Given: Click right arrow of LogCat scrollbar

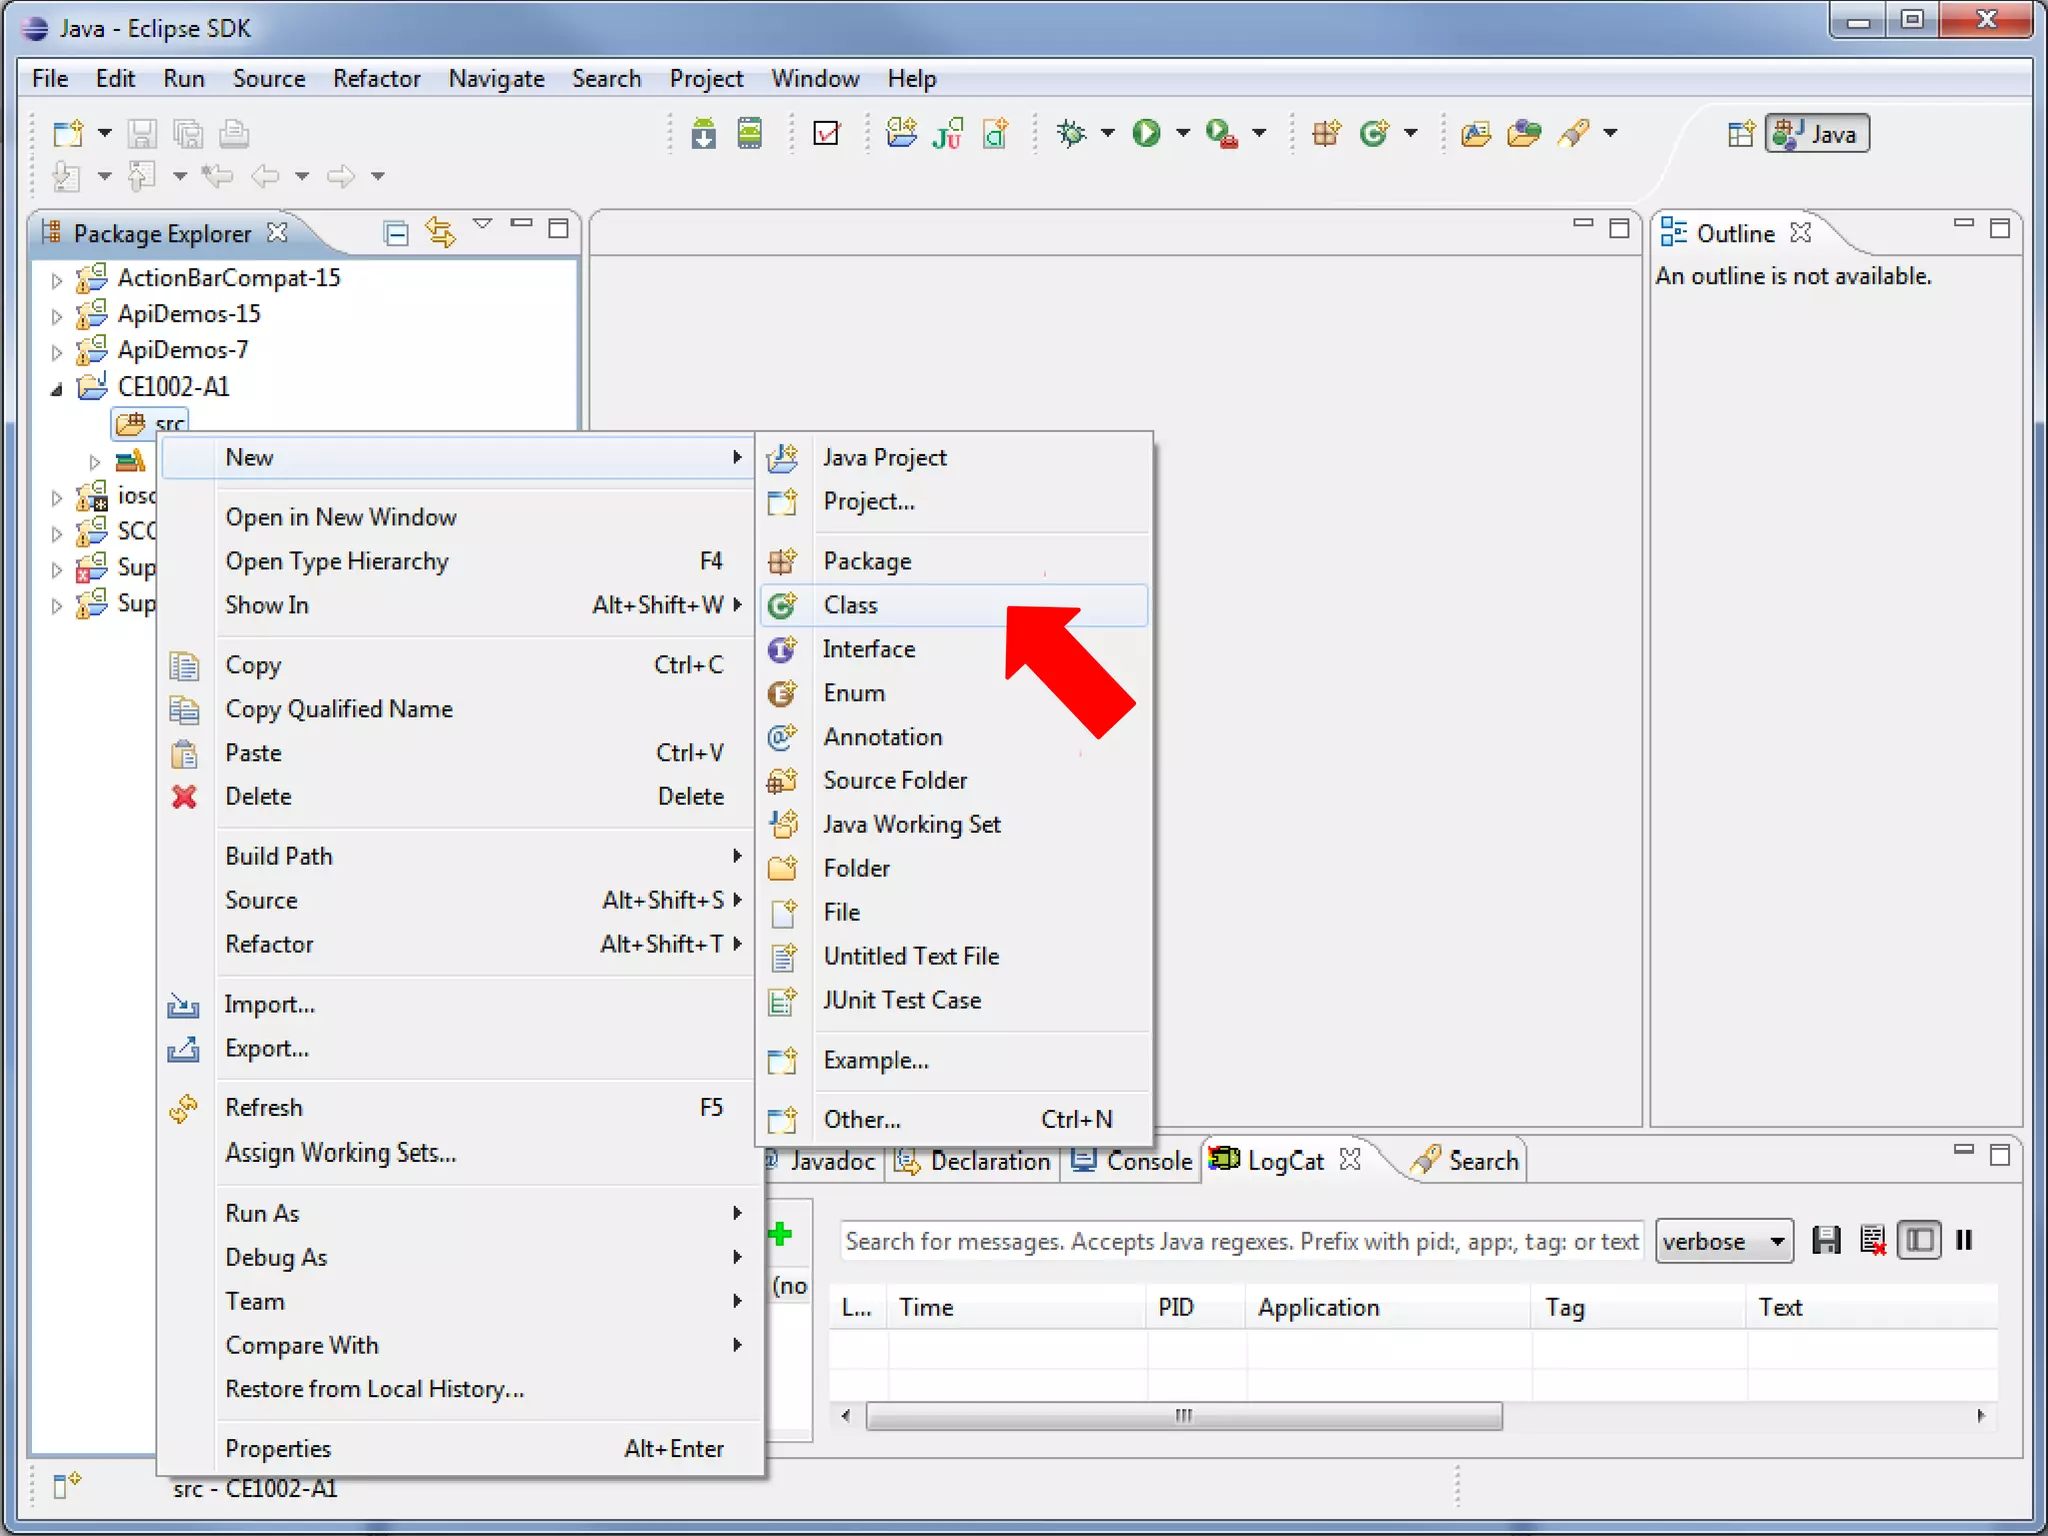Looking at the screenshot, I should click(x=1981, y=1415).
